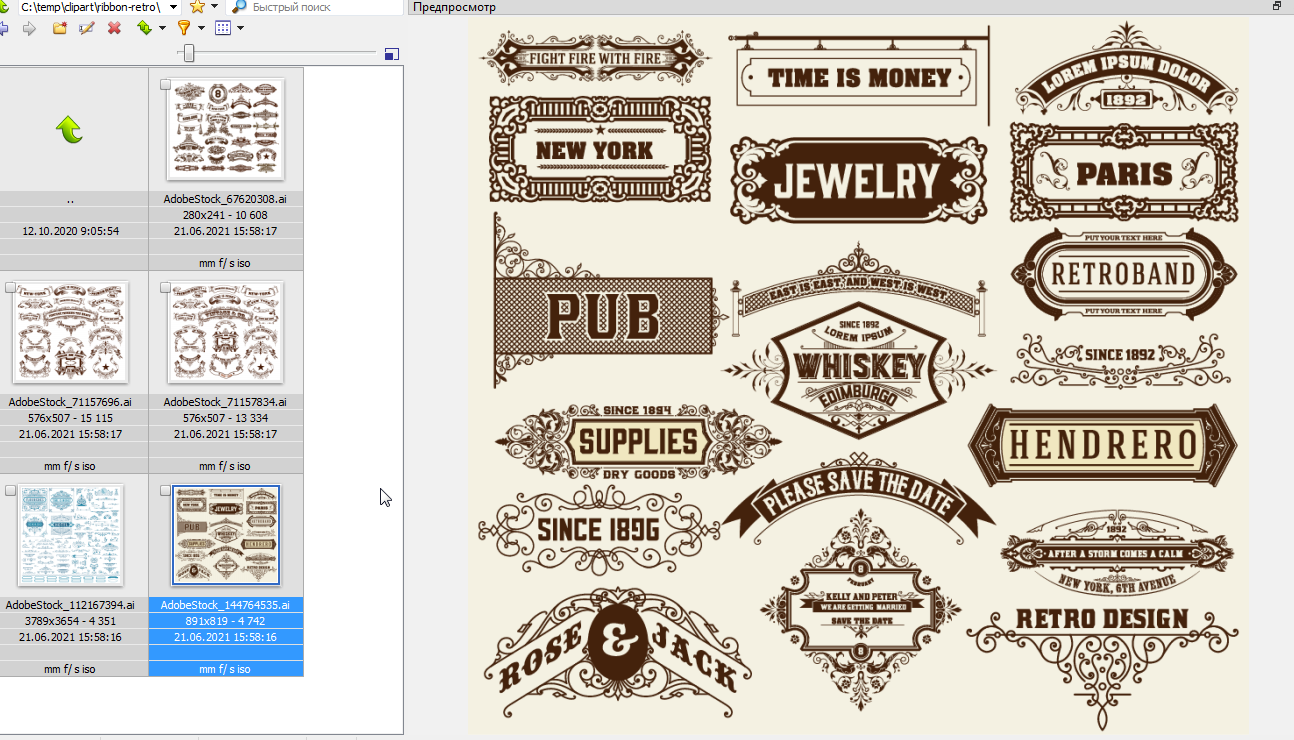Click the magnifier icon in quick search

tap(240, 7)
